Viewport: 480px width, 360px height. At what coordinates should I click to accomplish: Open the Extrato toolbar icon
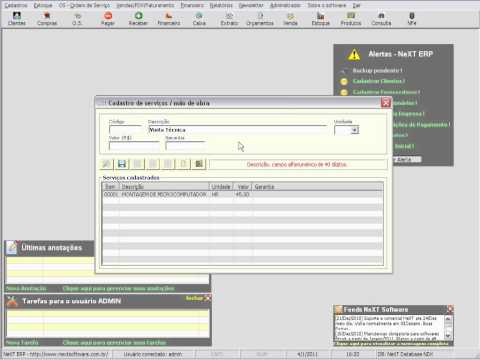point(229,19)
